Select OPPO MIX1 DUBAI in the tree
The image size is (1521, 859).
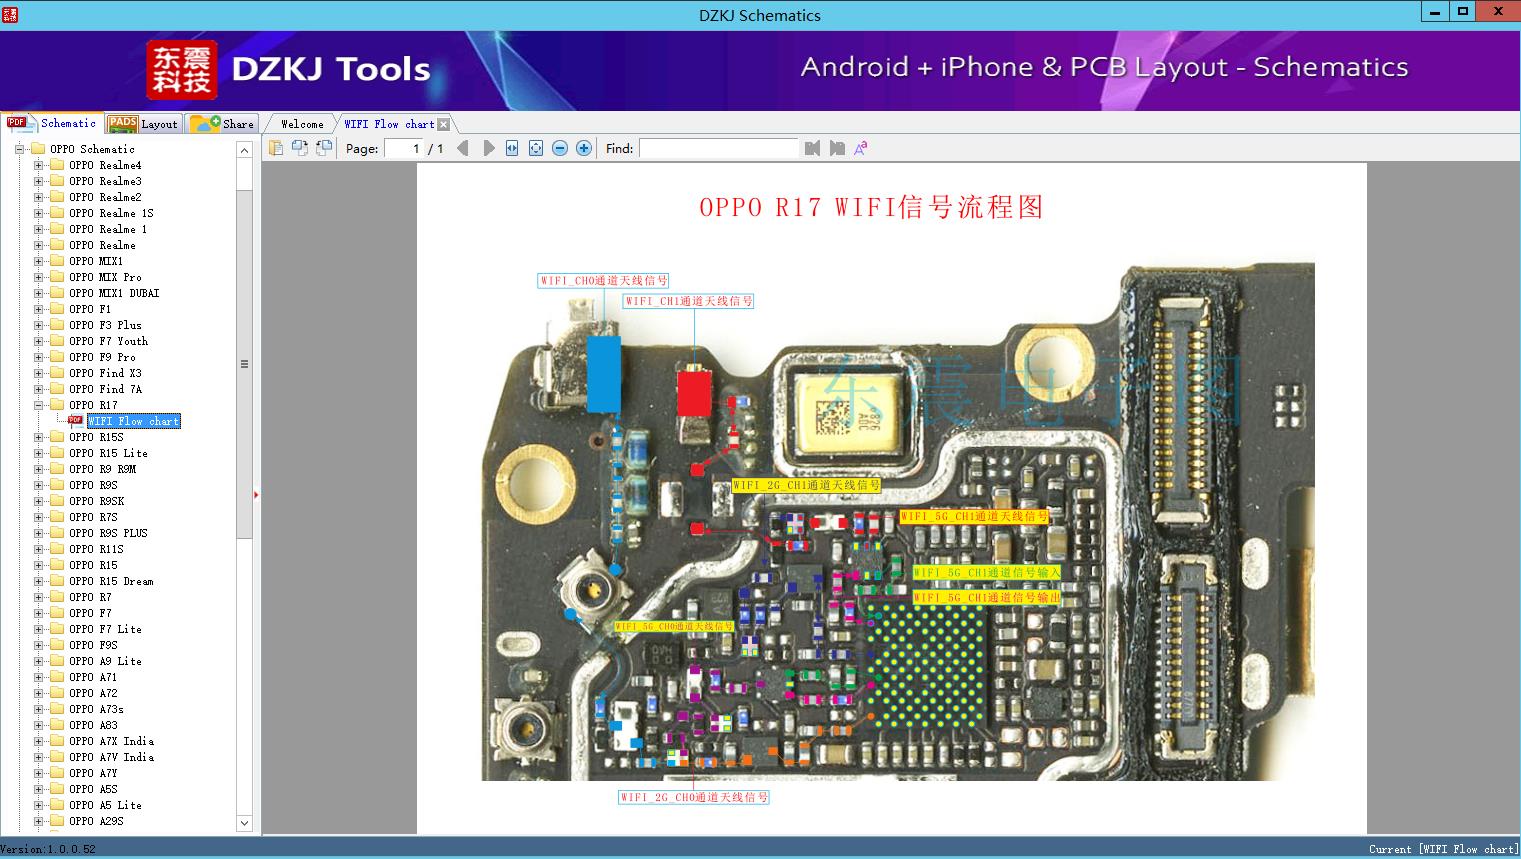pos(114,293)
